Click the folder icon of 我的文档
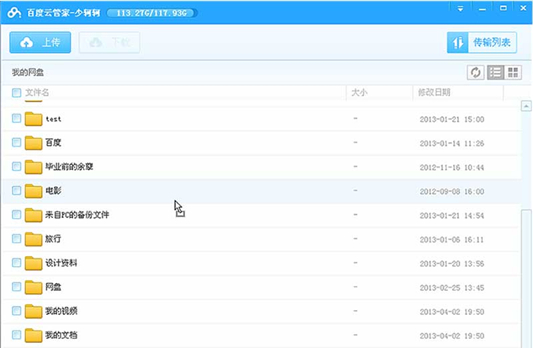533x361 pixels. (x=33, y=336)
